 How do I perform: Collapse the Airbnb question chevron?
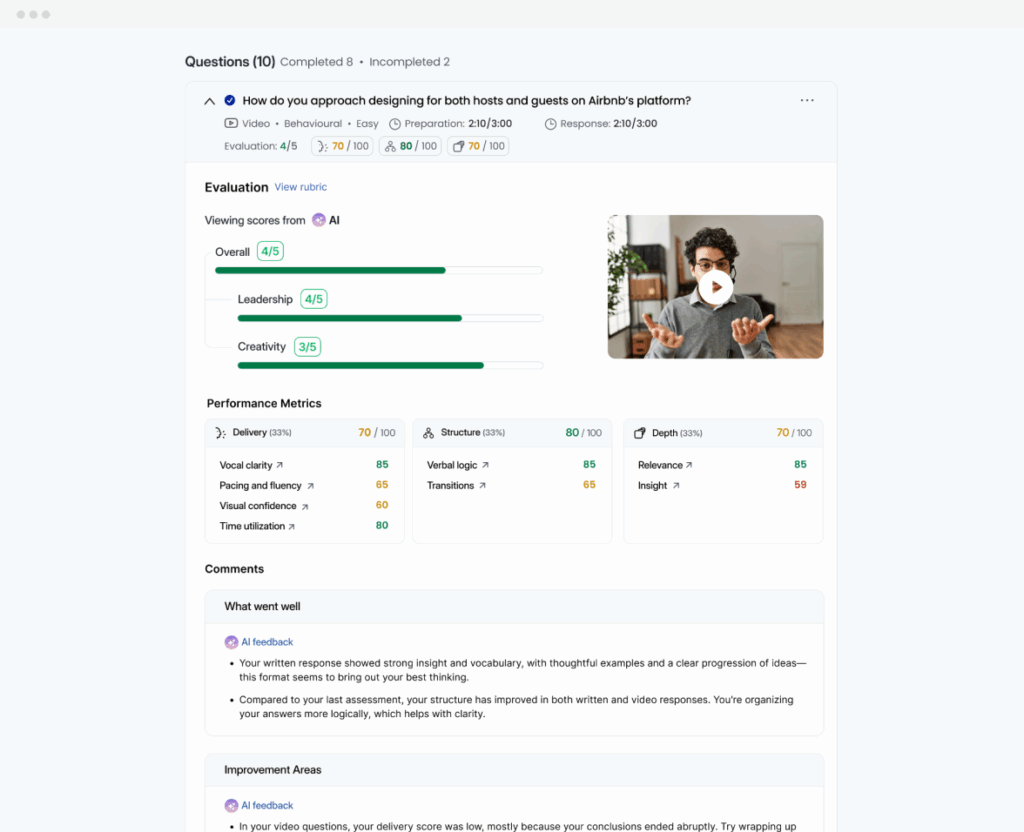[209, 101]
